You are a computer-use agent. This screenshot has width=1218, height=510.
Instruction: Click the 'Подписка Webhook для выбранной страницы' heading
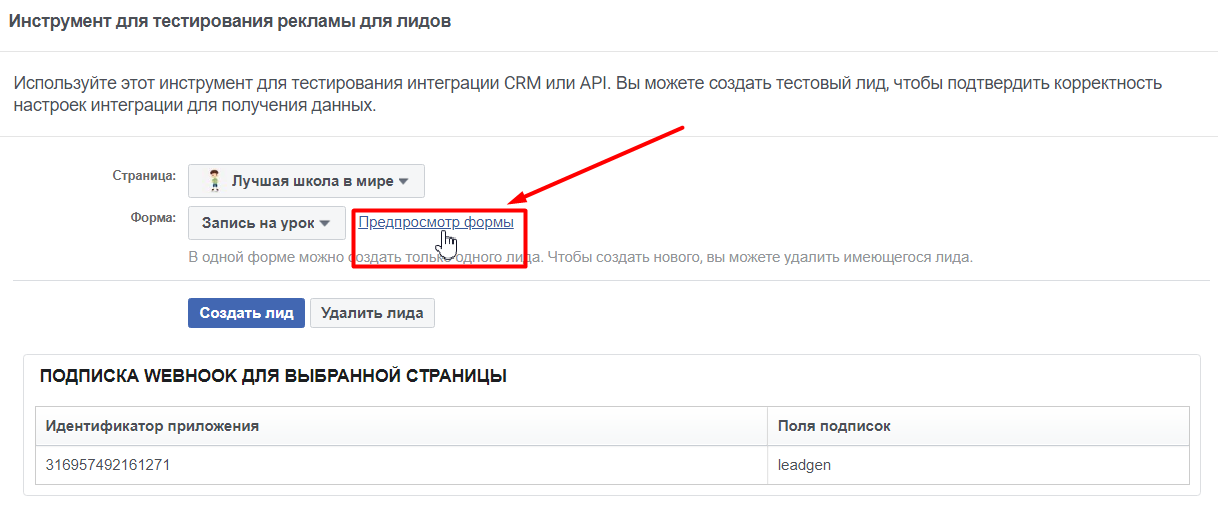tap(273, 376)
